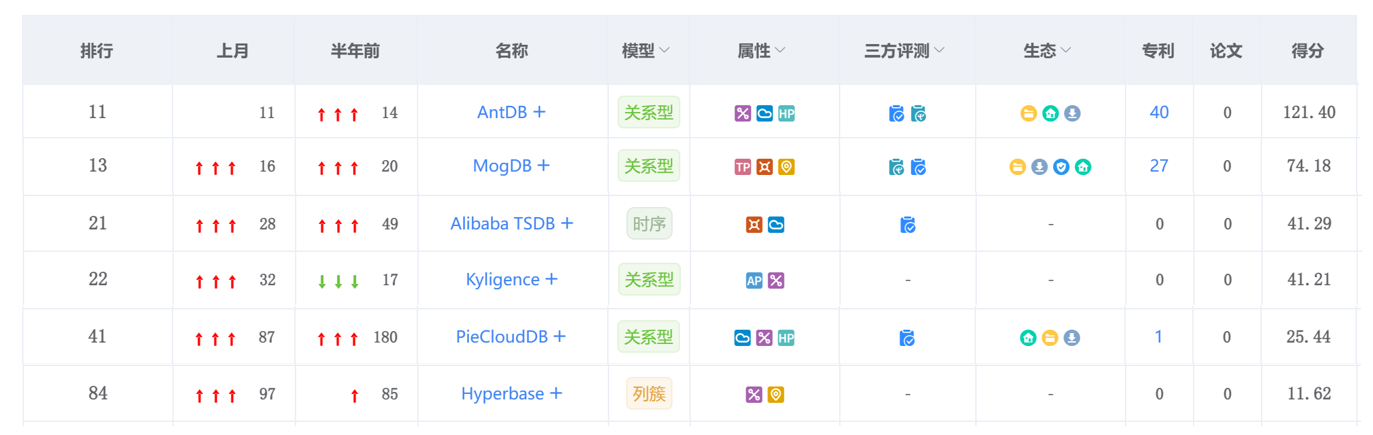Click the orange square icon for Alibaba TSDB

754,225
